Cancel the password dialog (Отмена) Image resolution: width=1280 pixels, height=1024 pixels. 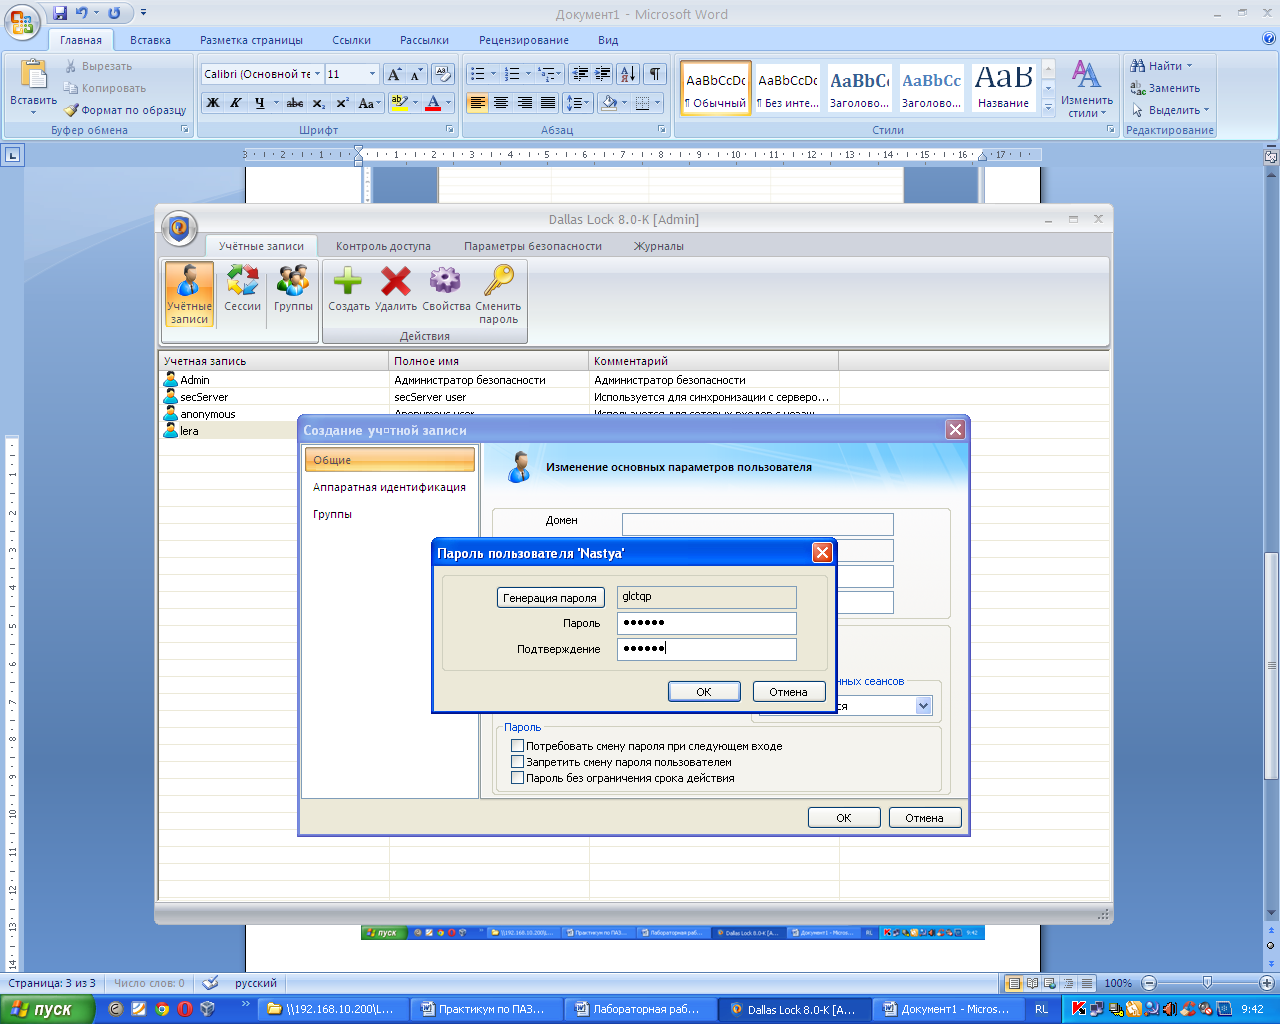(x=788, y=692)
